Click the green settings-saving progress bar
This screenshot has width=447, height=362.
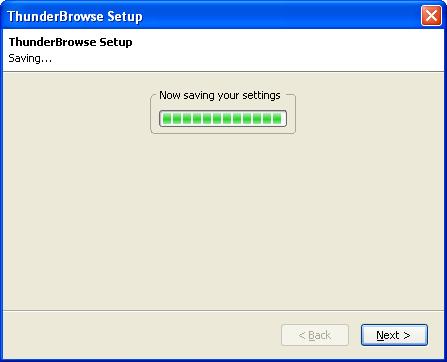point(223,119)
